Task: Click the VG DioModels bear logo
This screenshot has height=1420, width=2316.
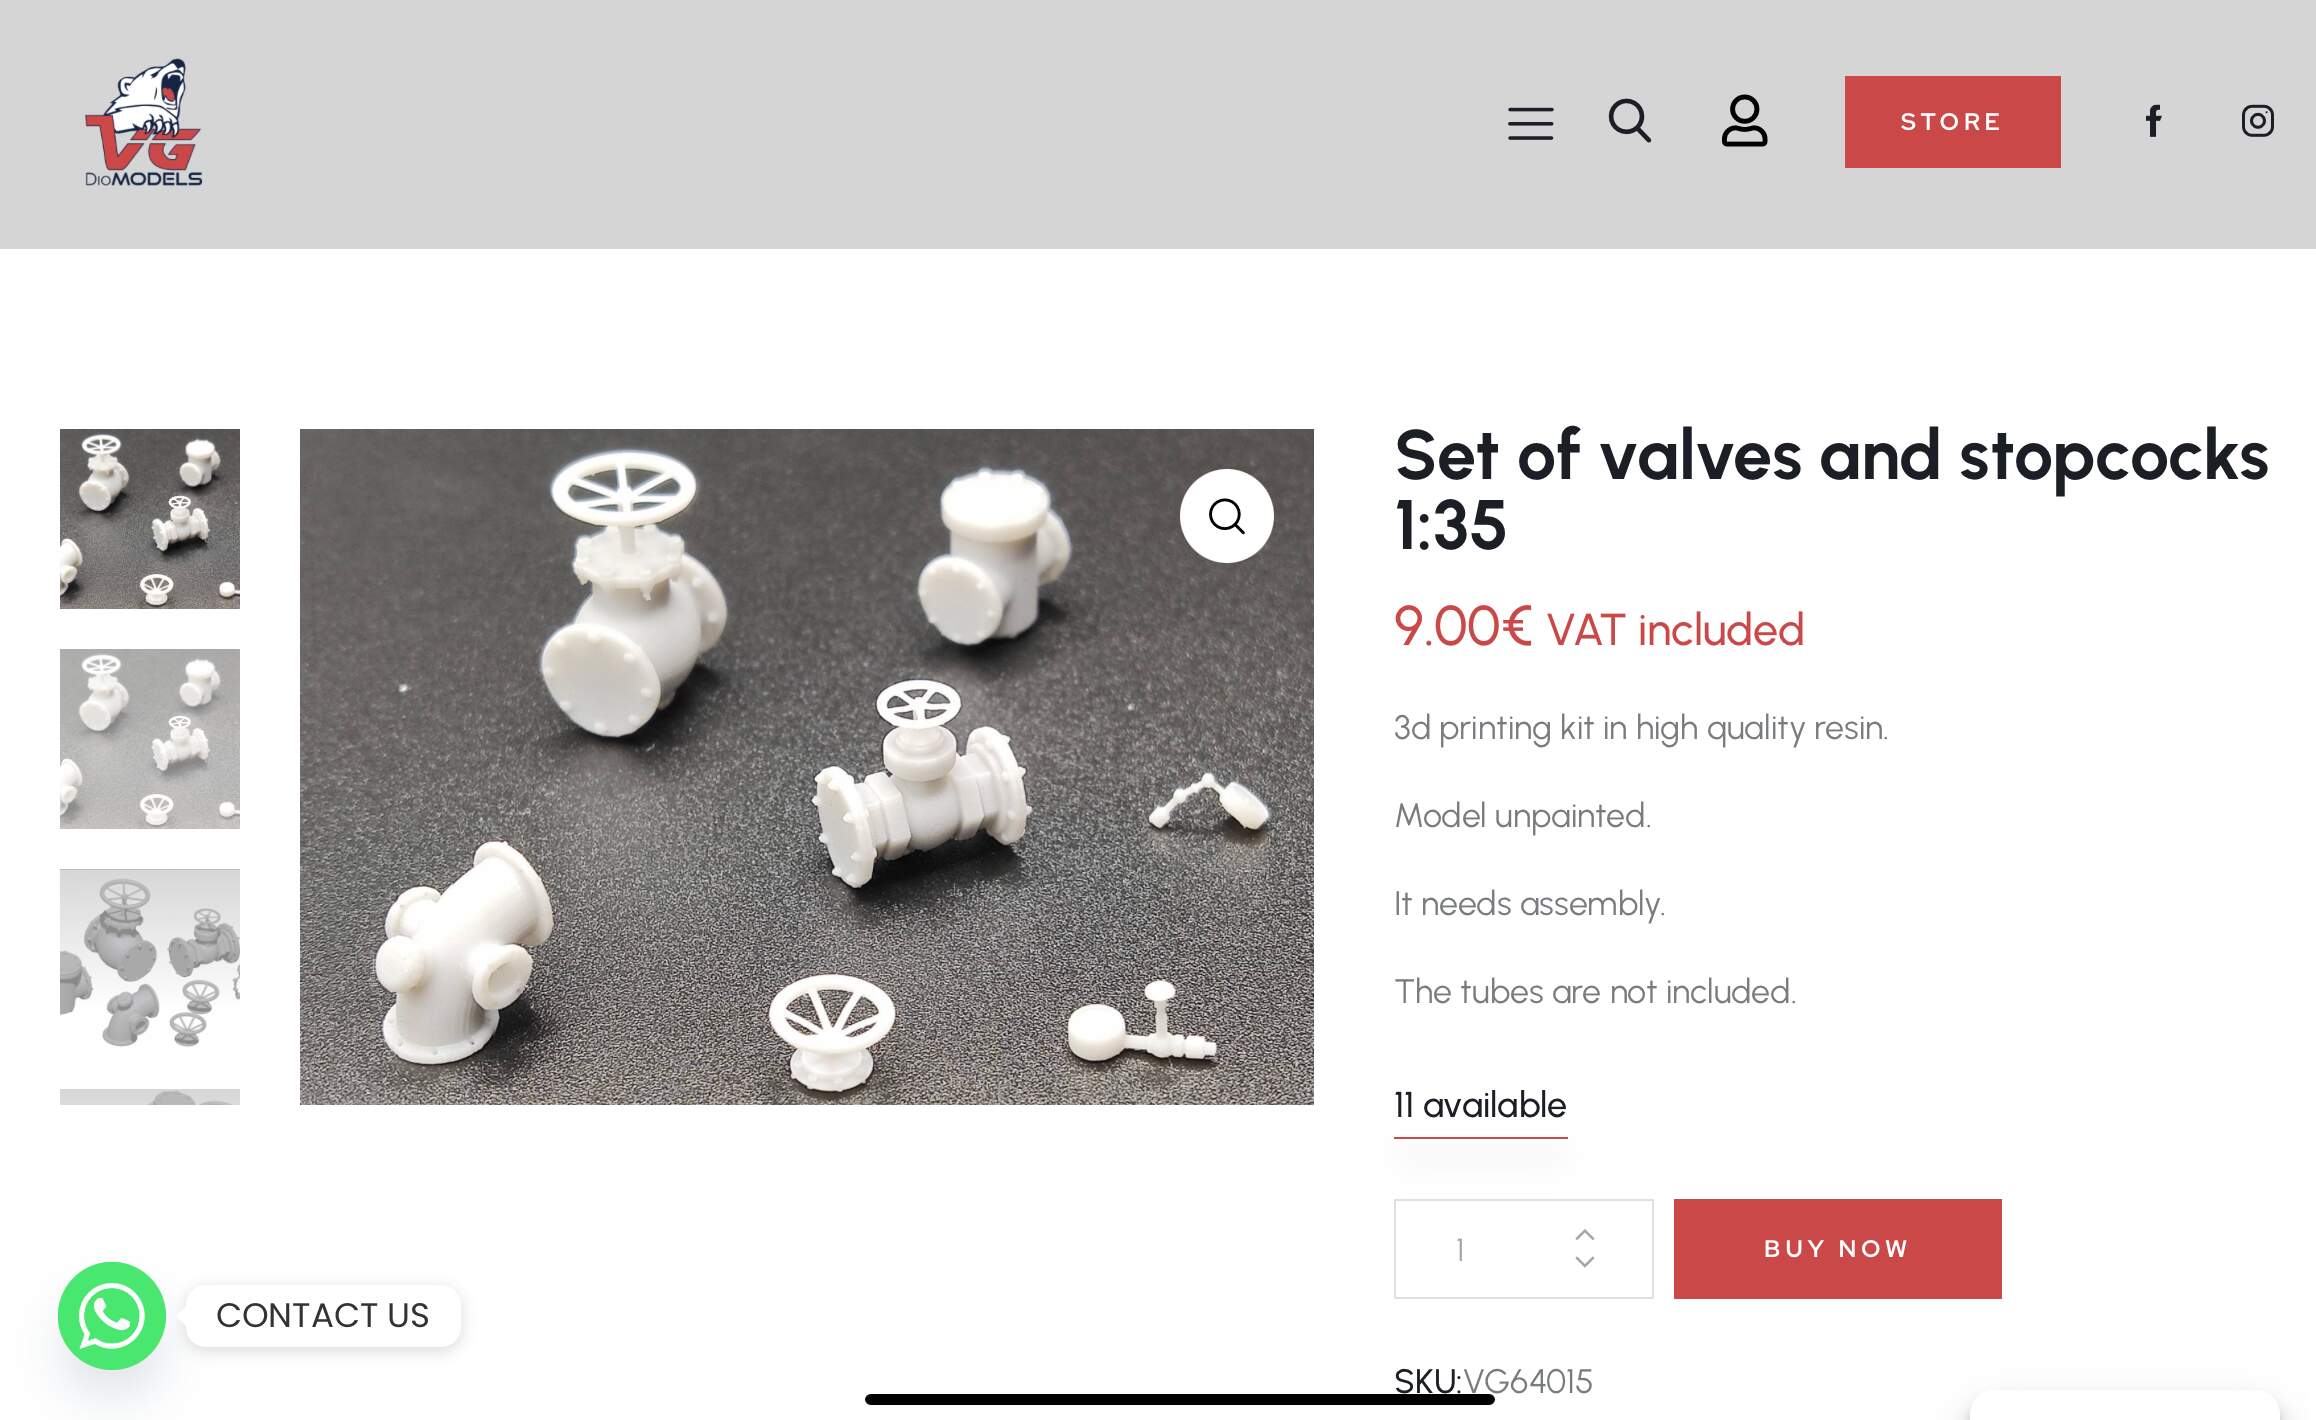Action: tap(143, 123)
